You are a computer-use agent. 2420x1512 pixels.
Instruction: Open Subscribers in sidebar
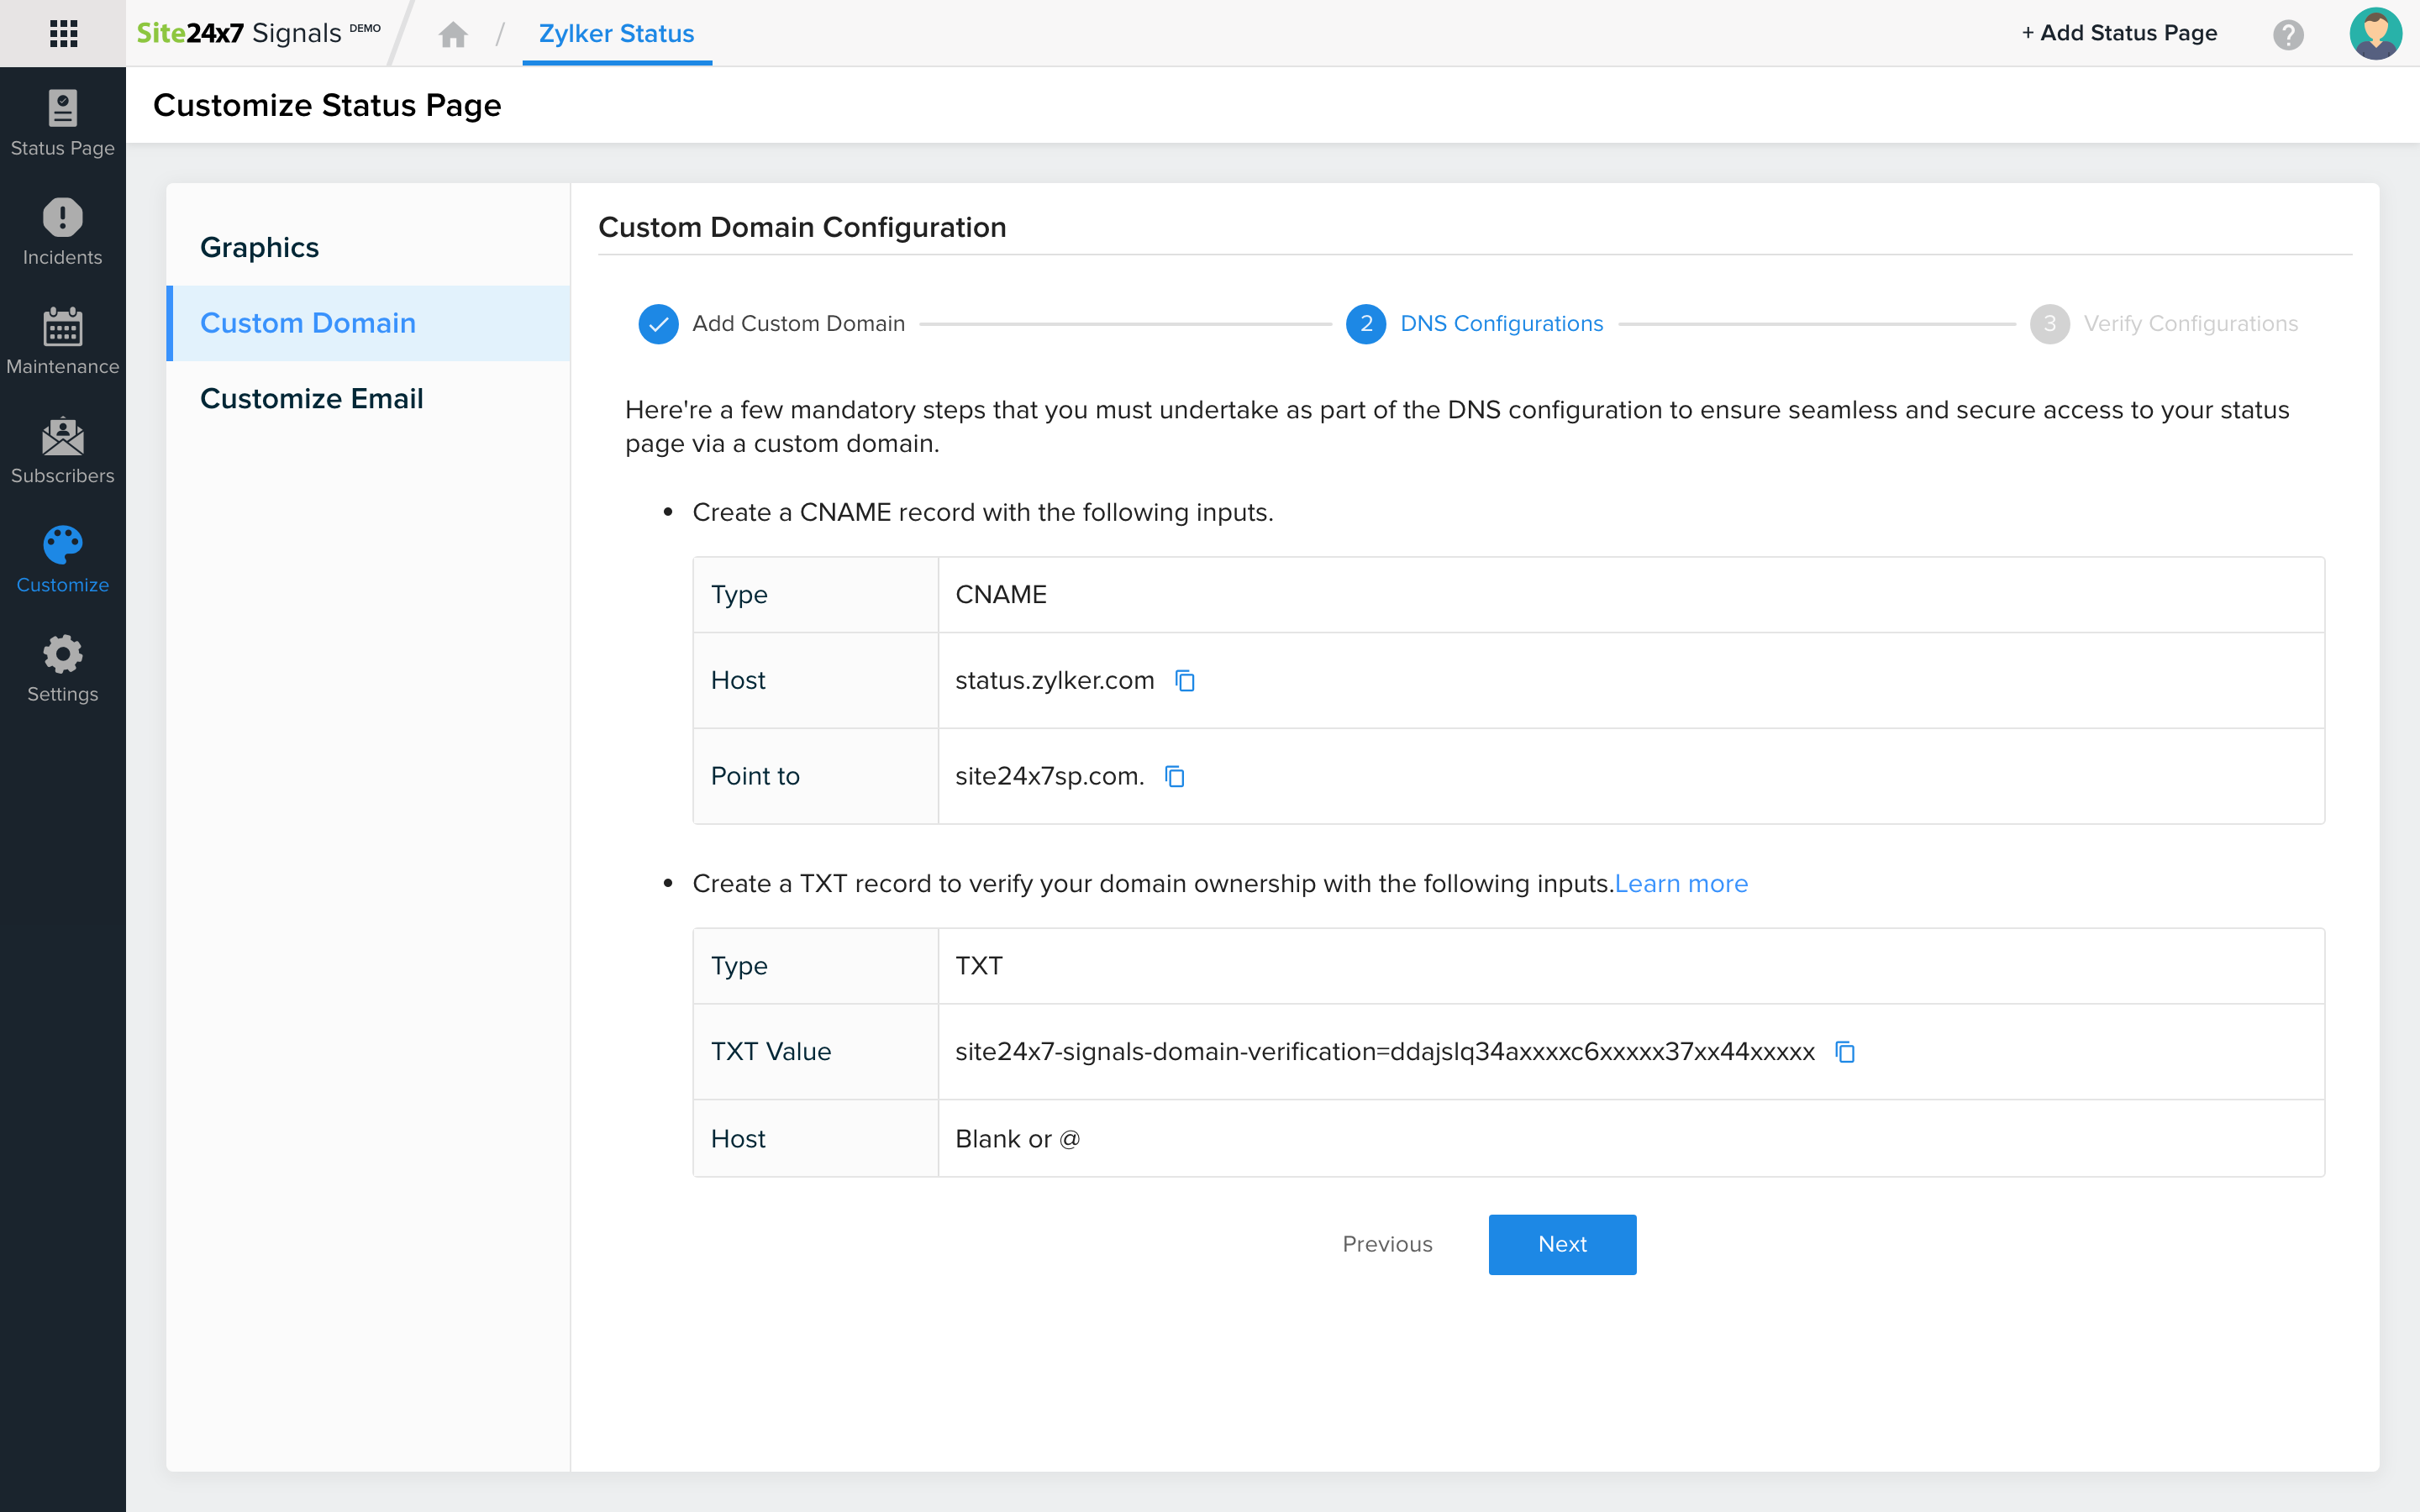63,450
